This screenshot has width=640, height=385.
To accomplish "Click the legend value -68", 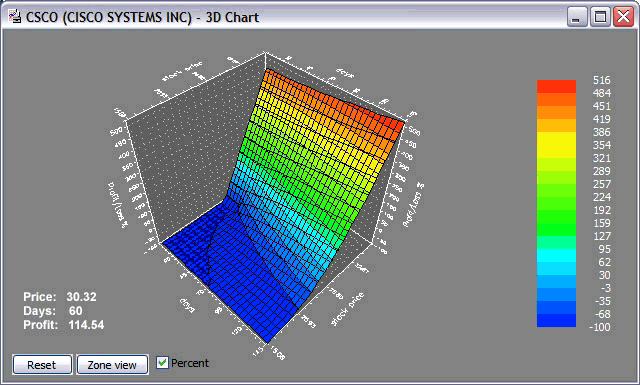I will pyautogui.click(x=602, y=314).
